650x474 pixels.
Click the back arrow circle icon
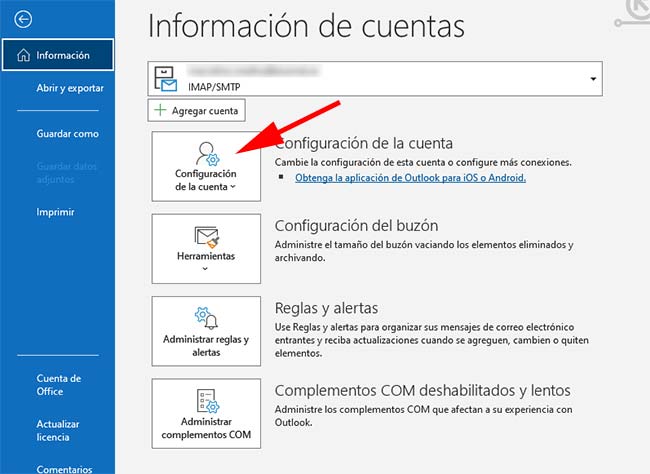click(x=23, y=19)
